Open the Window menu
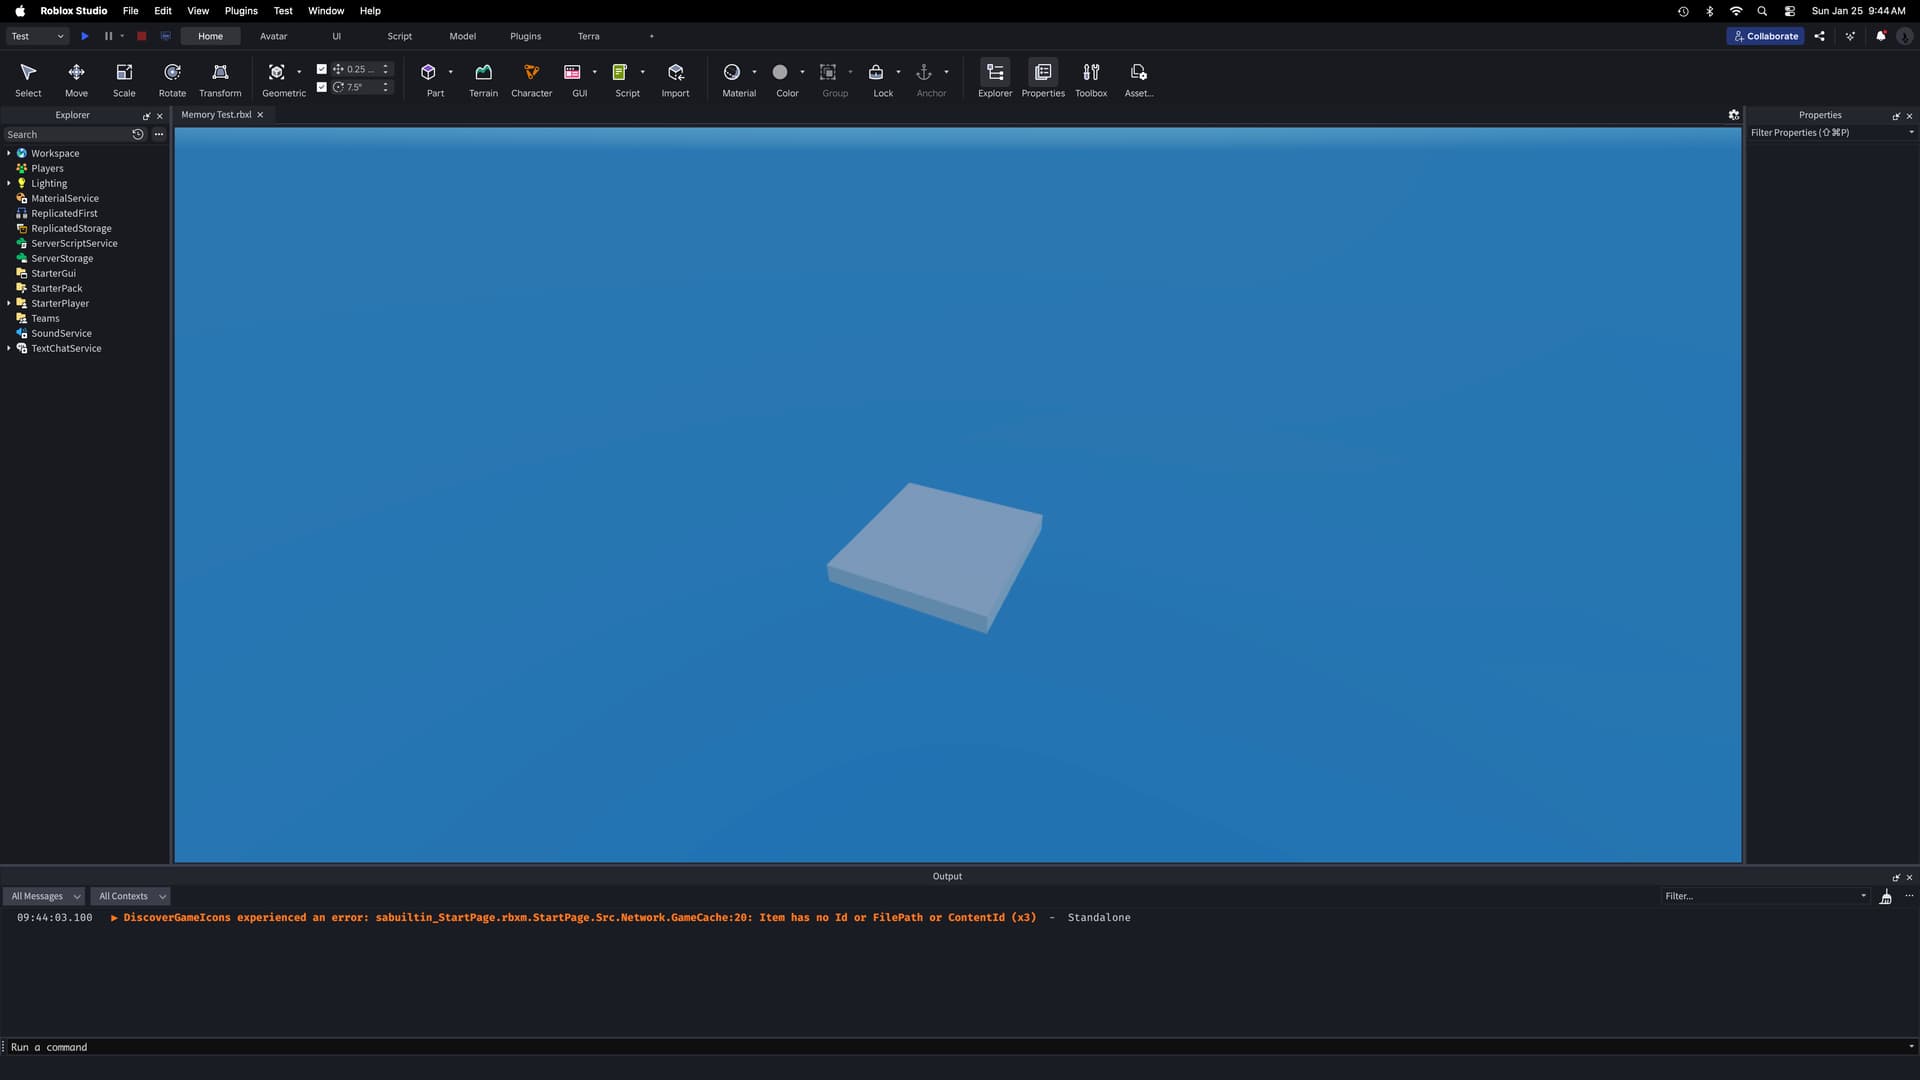 pos(326,11)
